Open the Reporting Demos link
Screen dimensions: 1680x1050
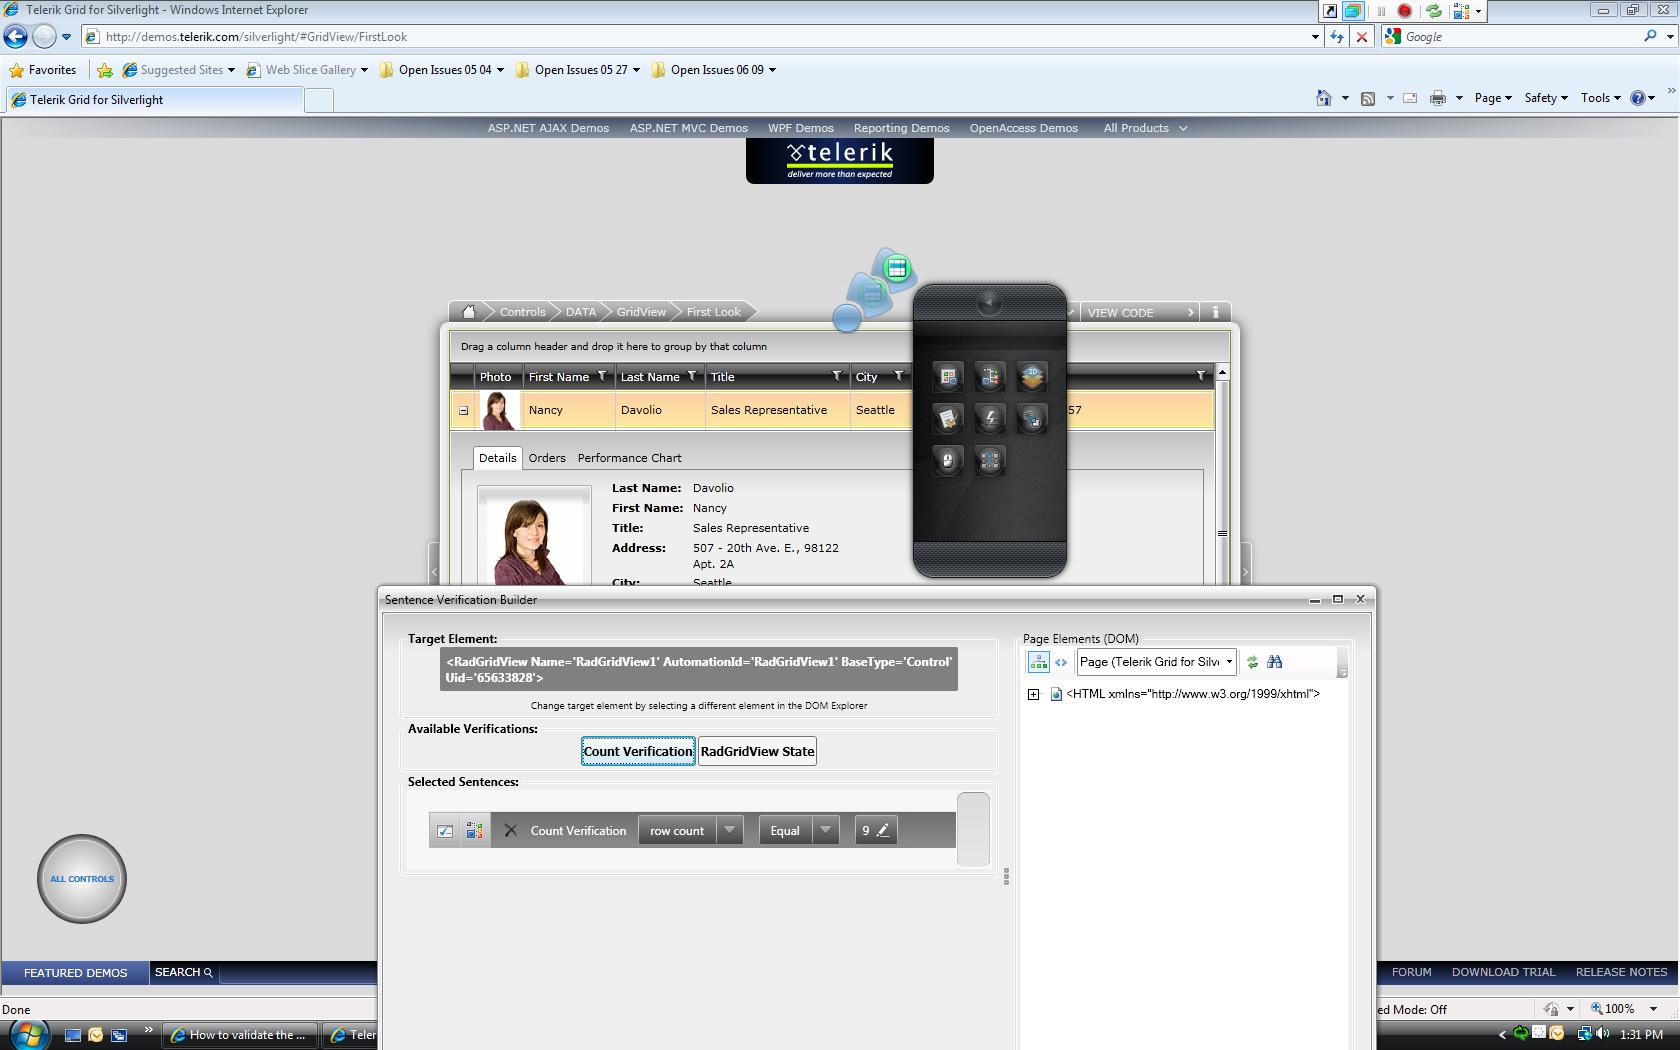click(901, 128)
